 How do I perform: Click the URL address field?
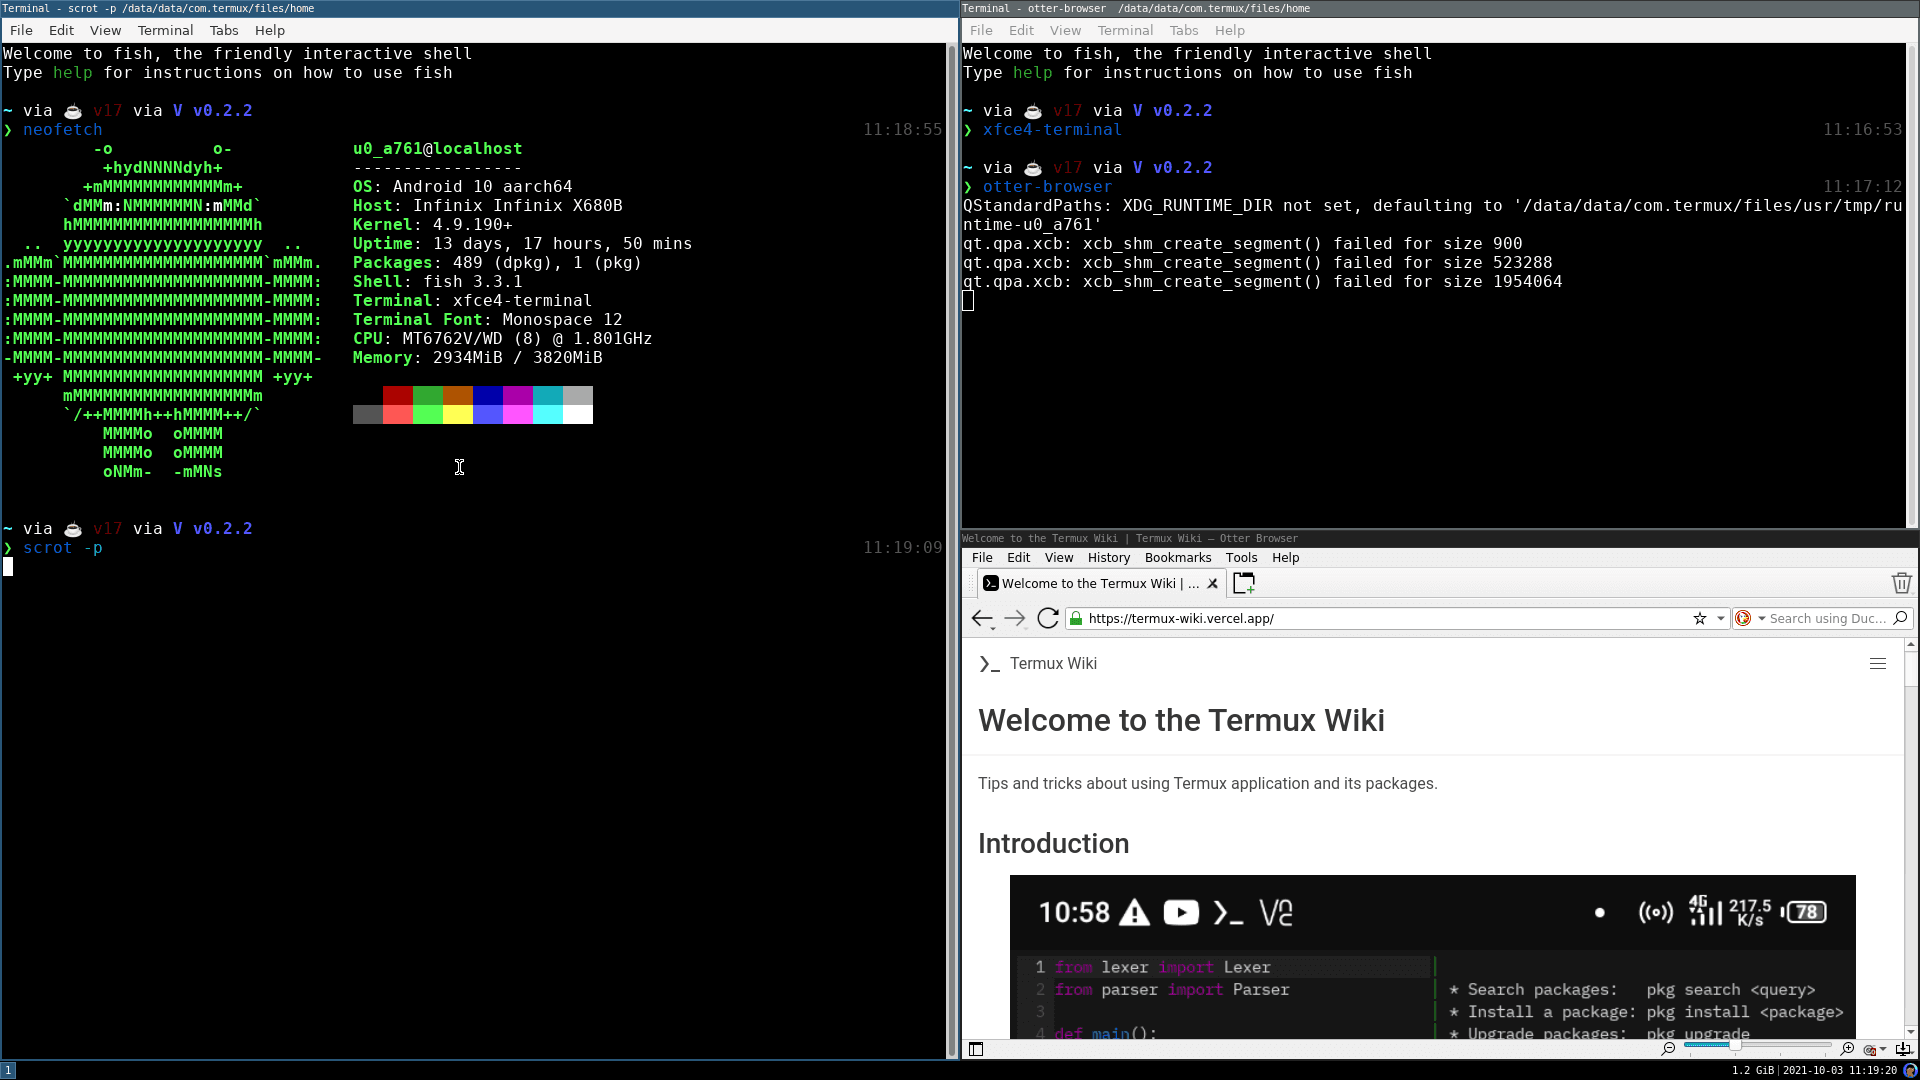pos(1380,618)
